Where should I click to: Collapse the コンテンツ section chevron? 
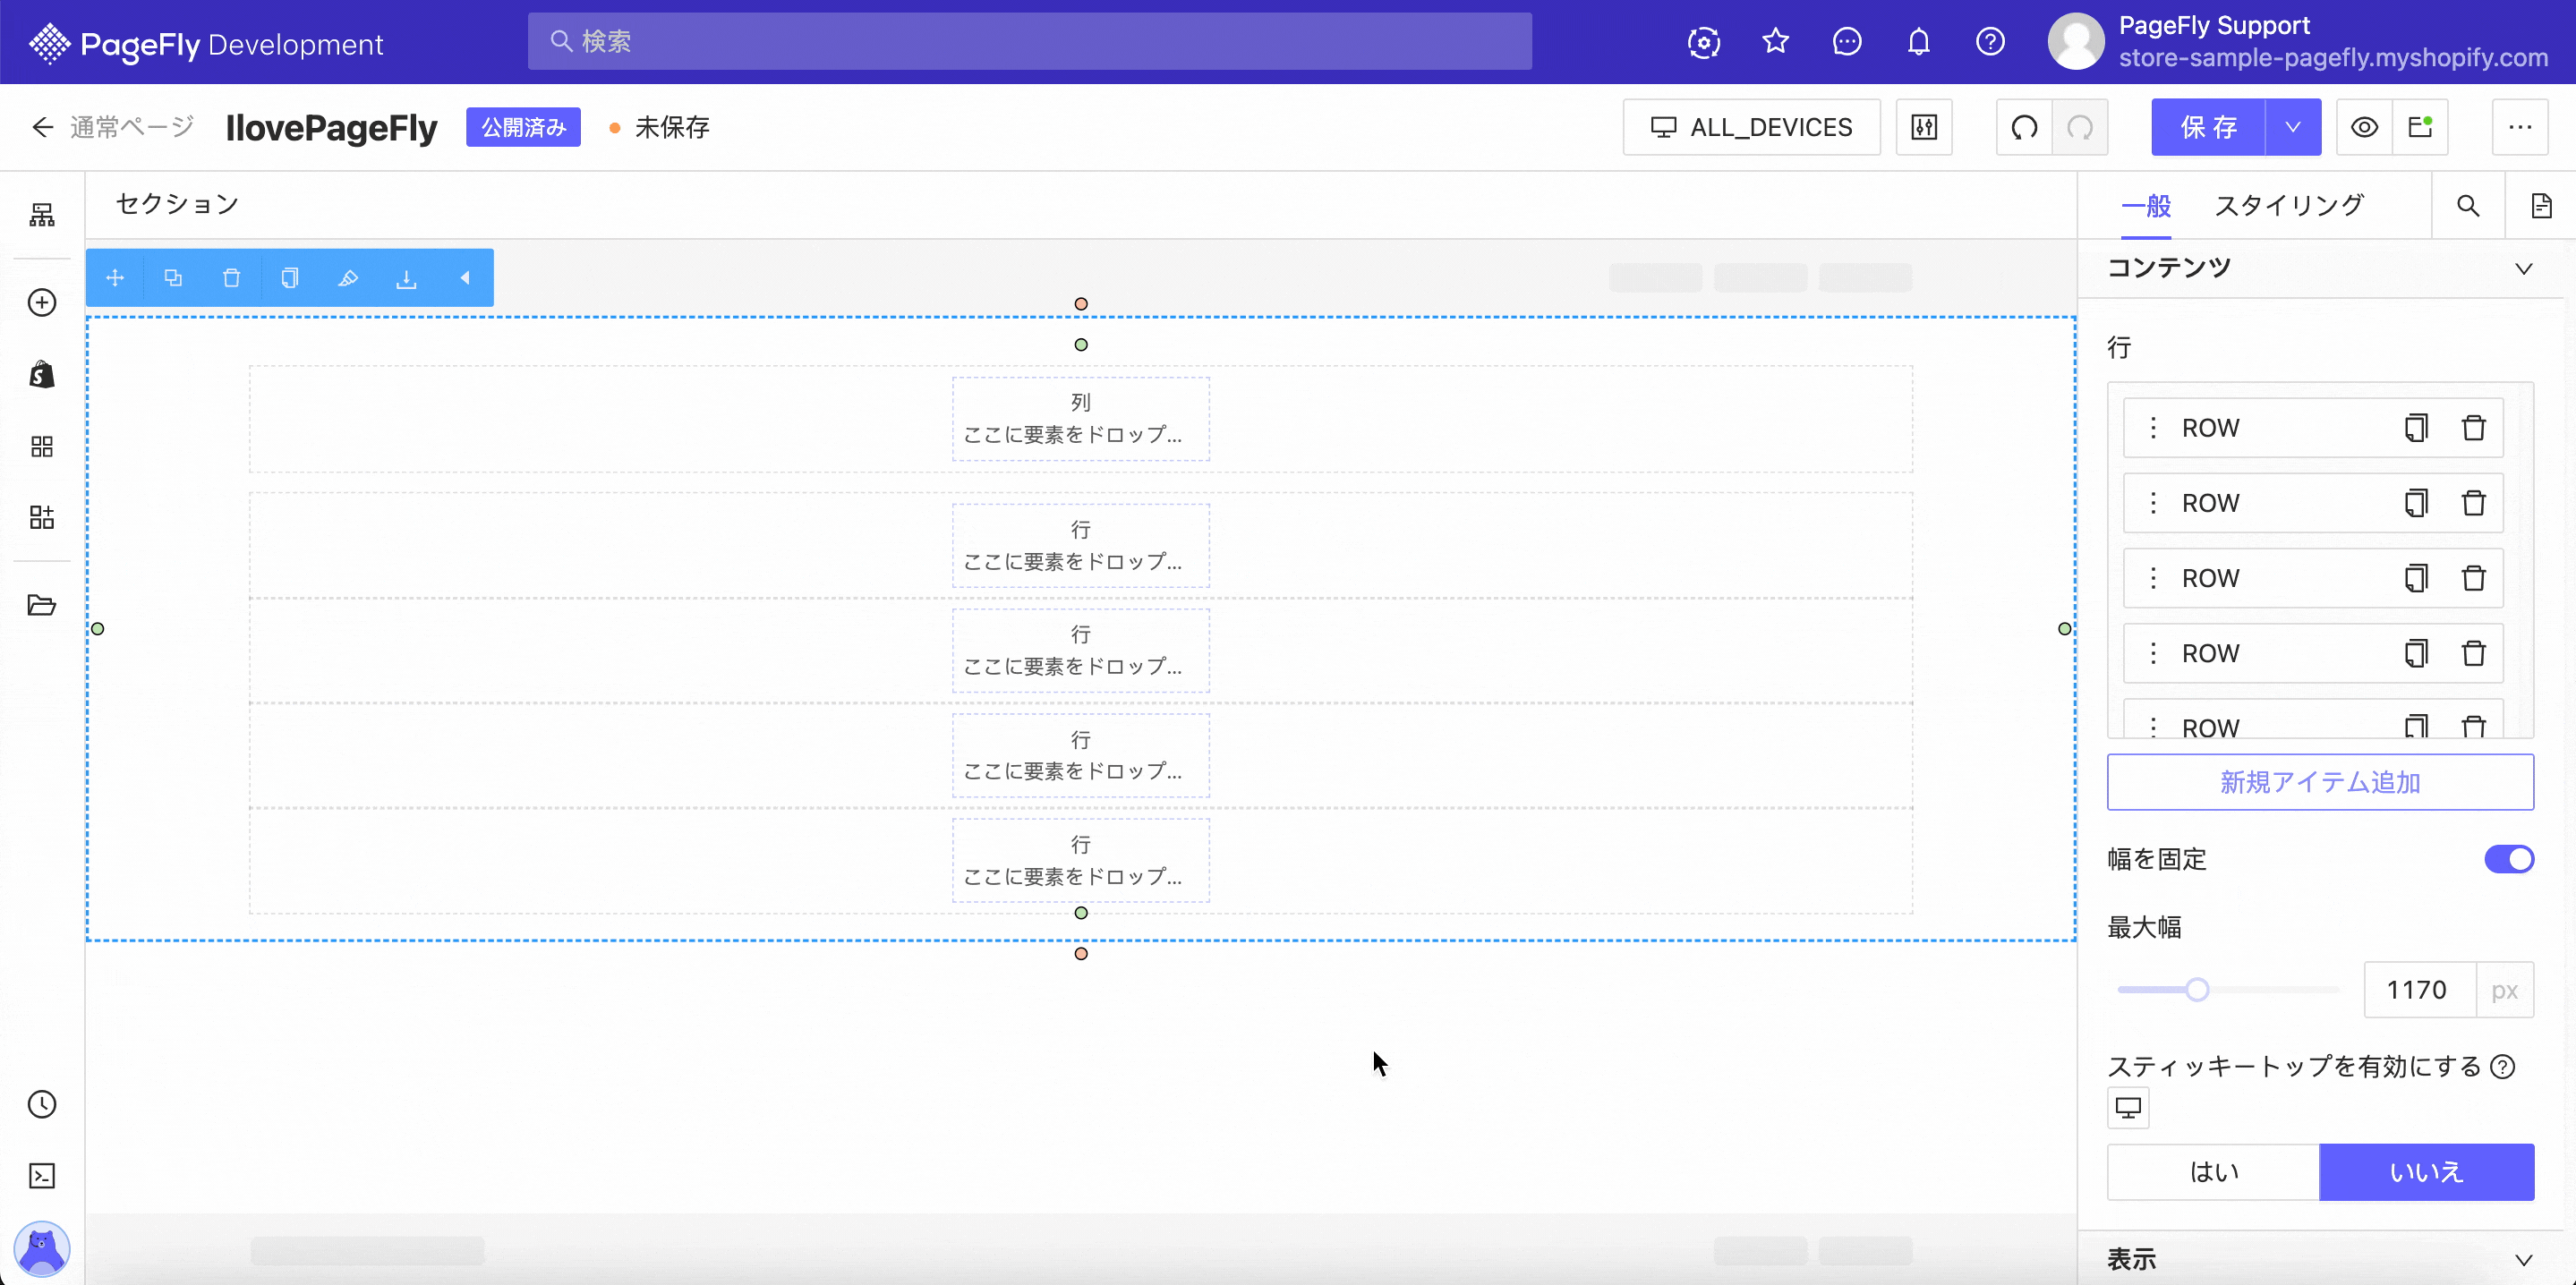coord(2523,268)
